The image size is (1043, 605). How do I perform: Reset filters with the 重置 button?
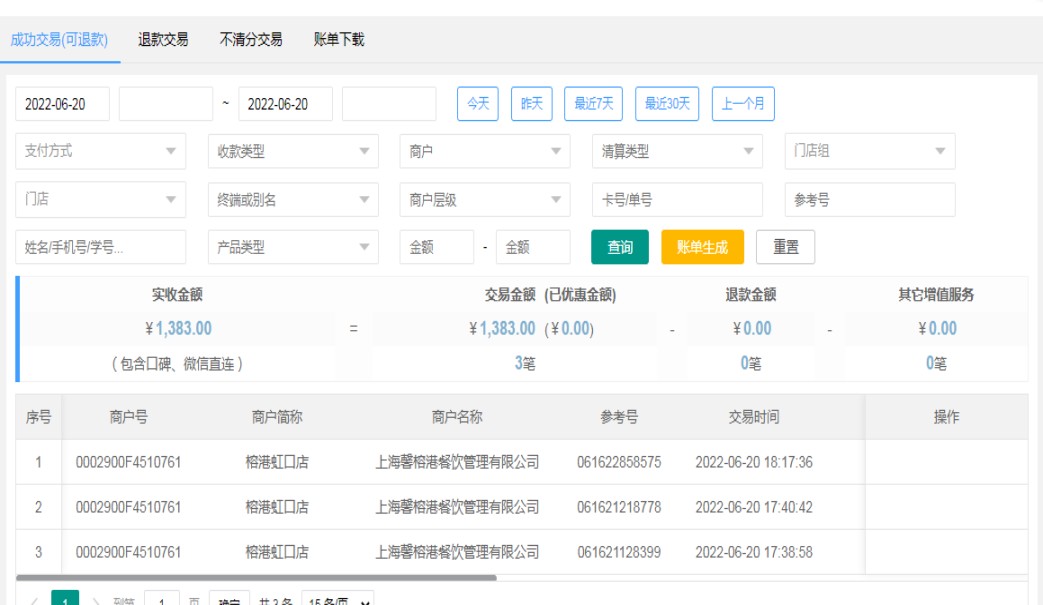[785, 247]
